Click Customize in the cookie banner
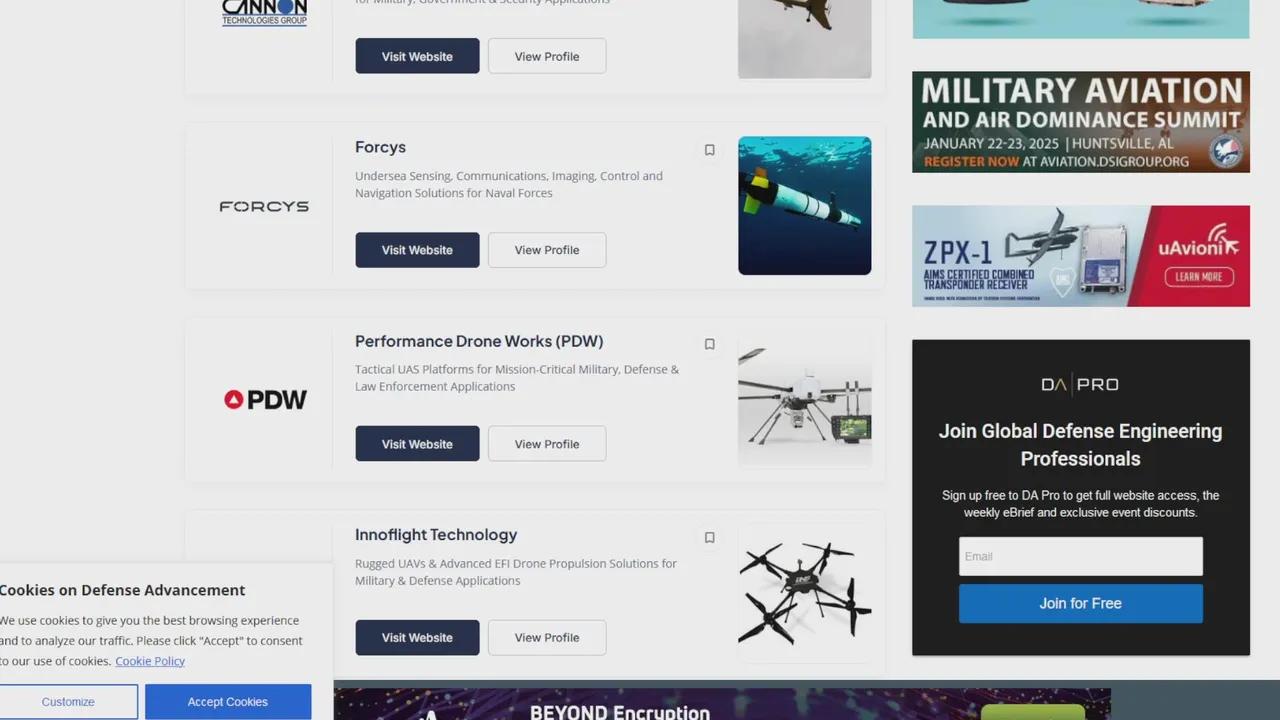 68,702
